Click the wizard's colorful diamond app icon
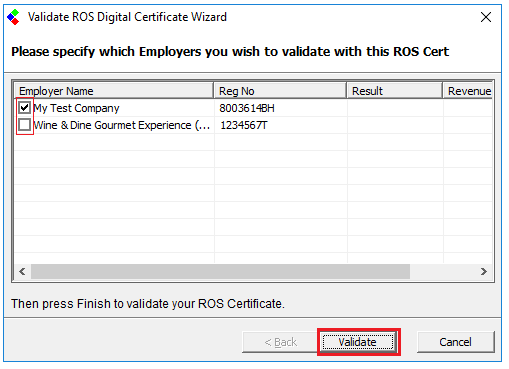This screenshot has height=369, width=509. (x=14, y=17)
